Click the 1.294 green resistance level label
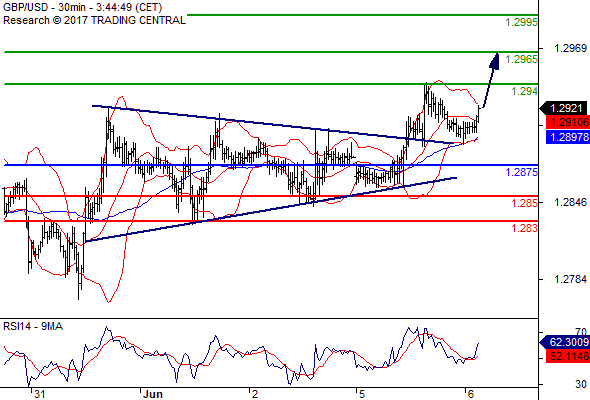590x400 pixels. tap(524, 91)
